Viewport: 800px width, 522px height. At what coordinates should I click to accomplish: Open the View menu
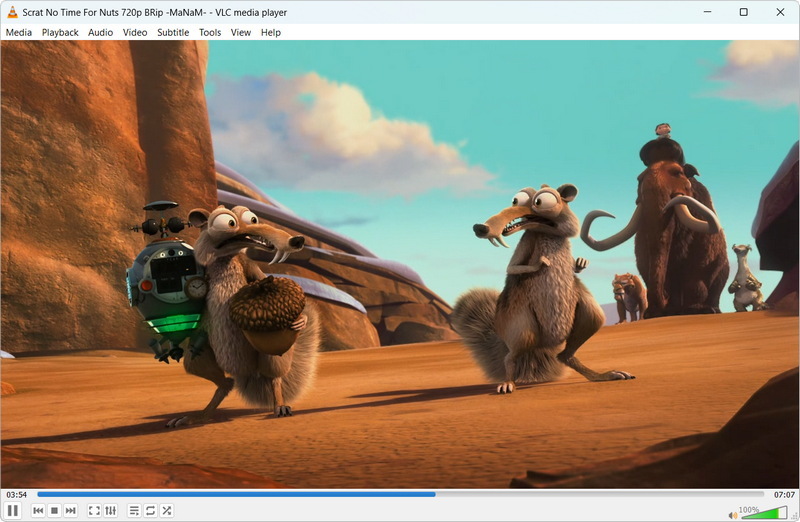241,32
